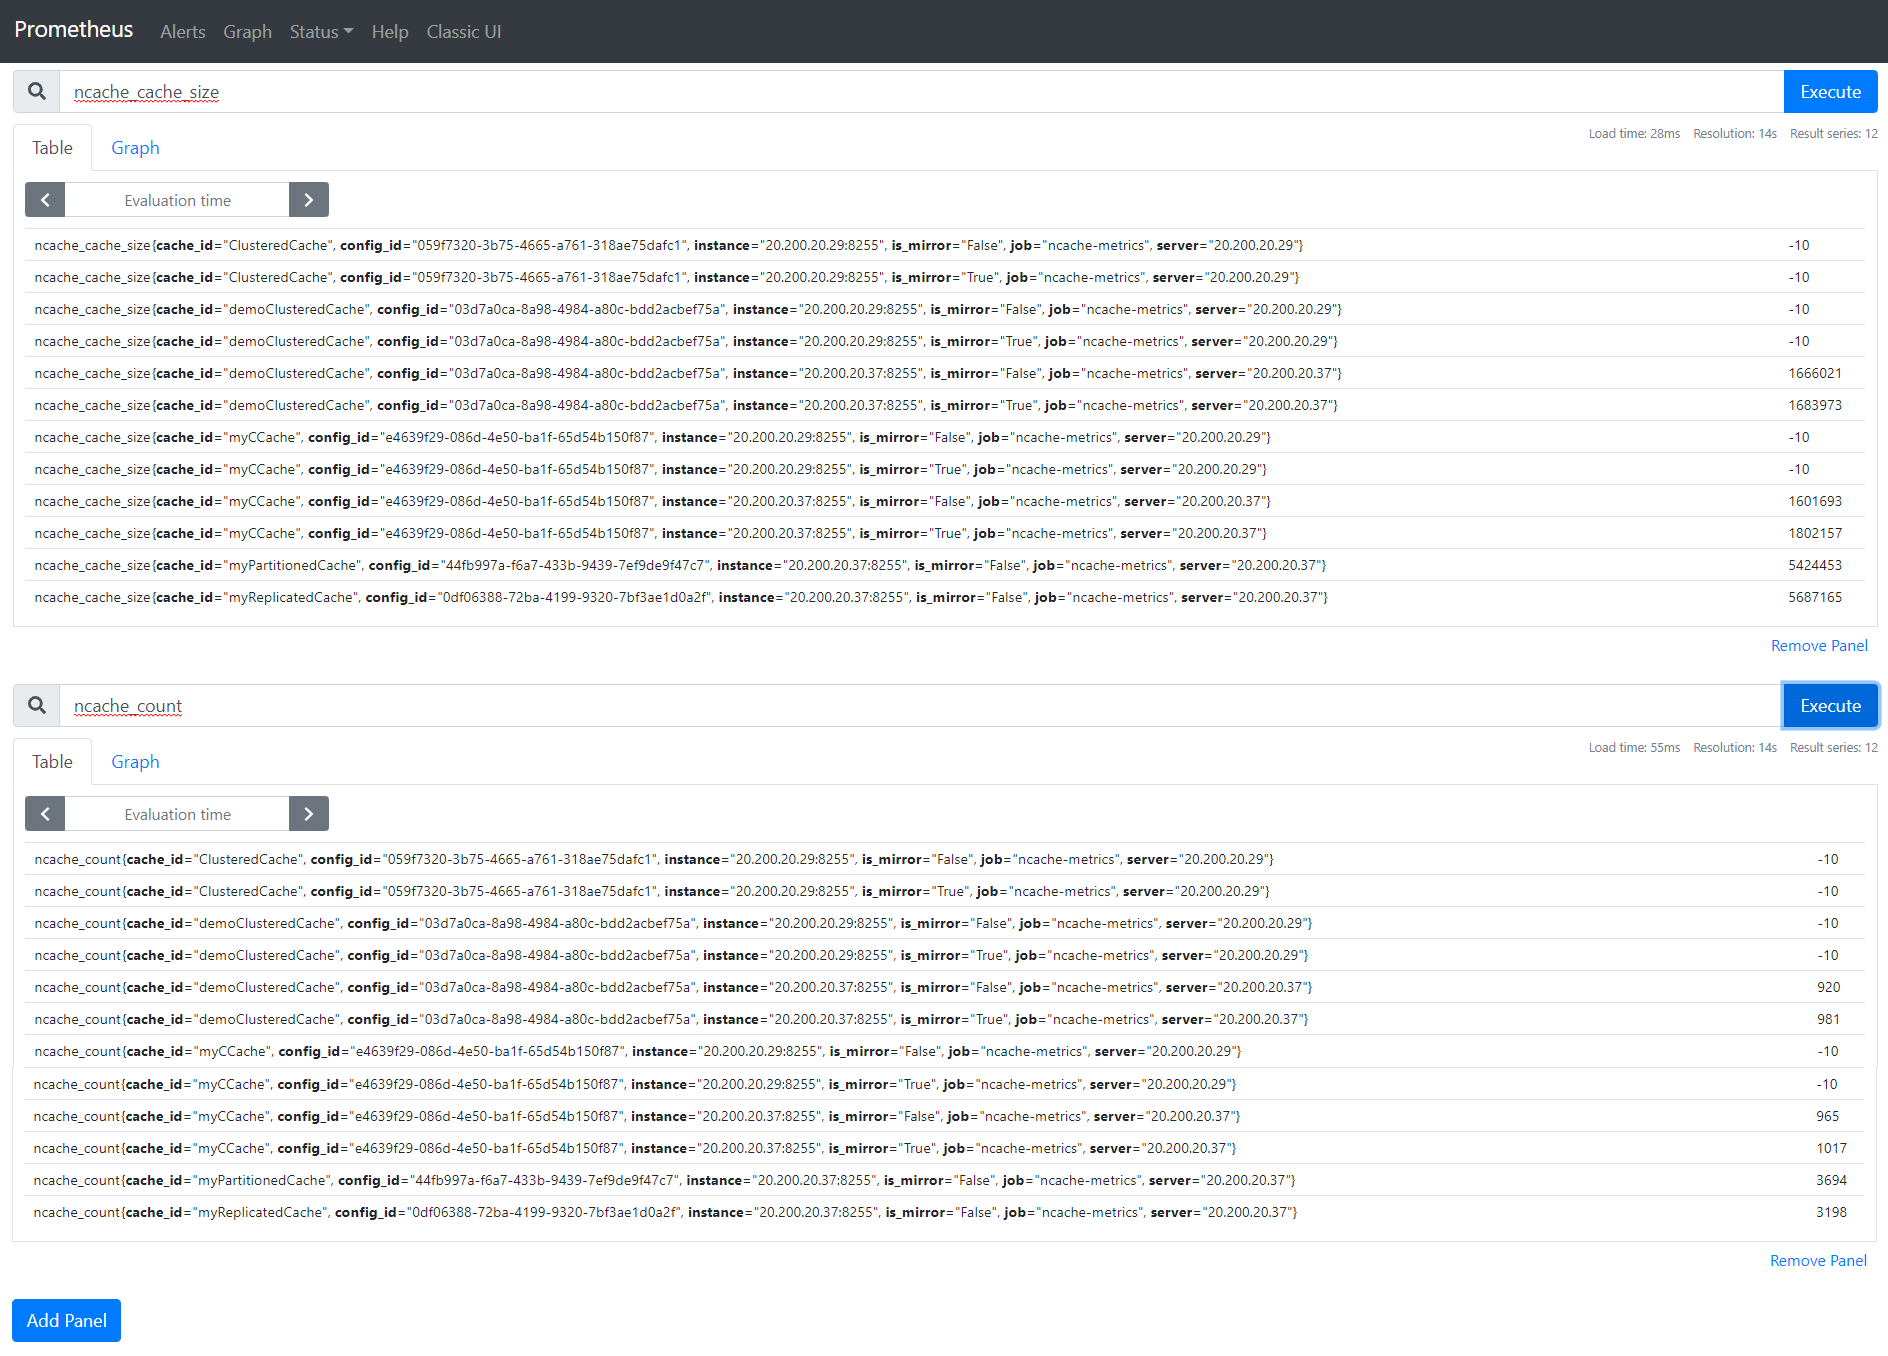Click the right arrow beside the second Evaluation time field

308,813
